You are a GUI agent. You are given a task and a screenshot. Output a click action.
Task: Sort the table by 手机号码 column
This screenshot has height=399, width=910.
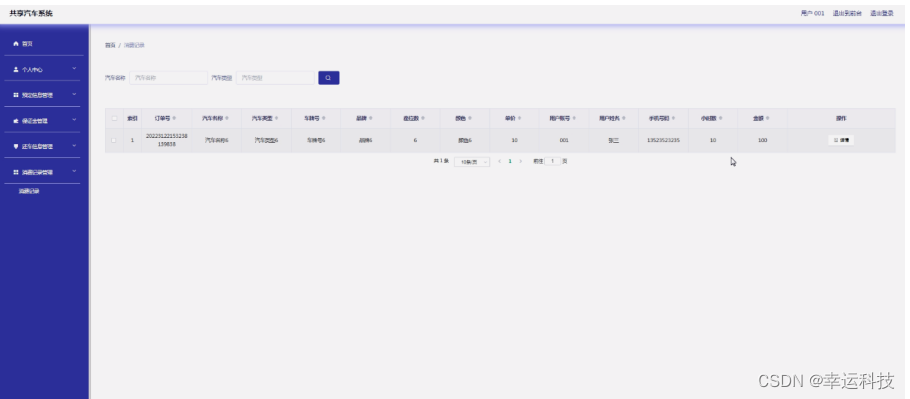click(x=673, y=118)
